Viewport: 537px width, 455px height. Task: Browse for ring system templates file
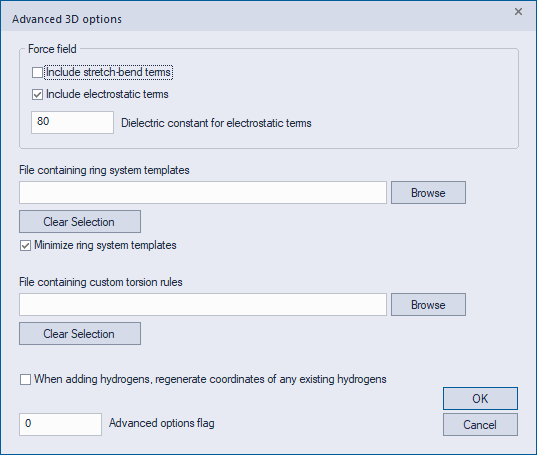[x=428, y=192]
